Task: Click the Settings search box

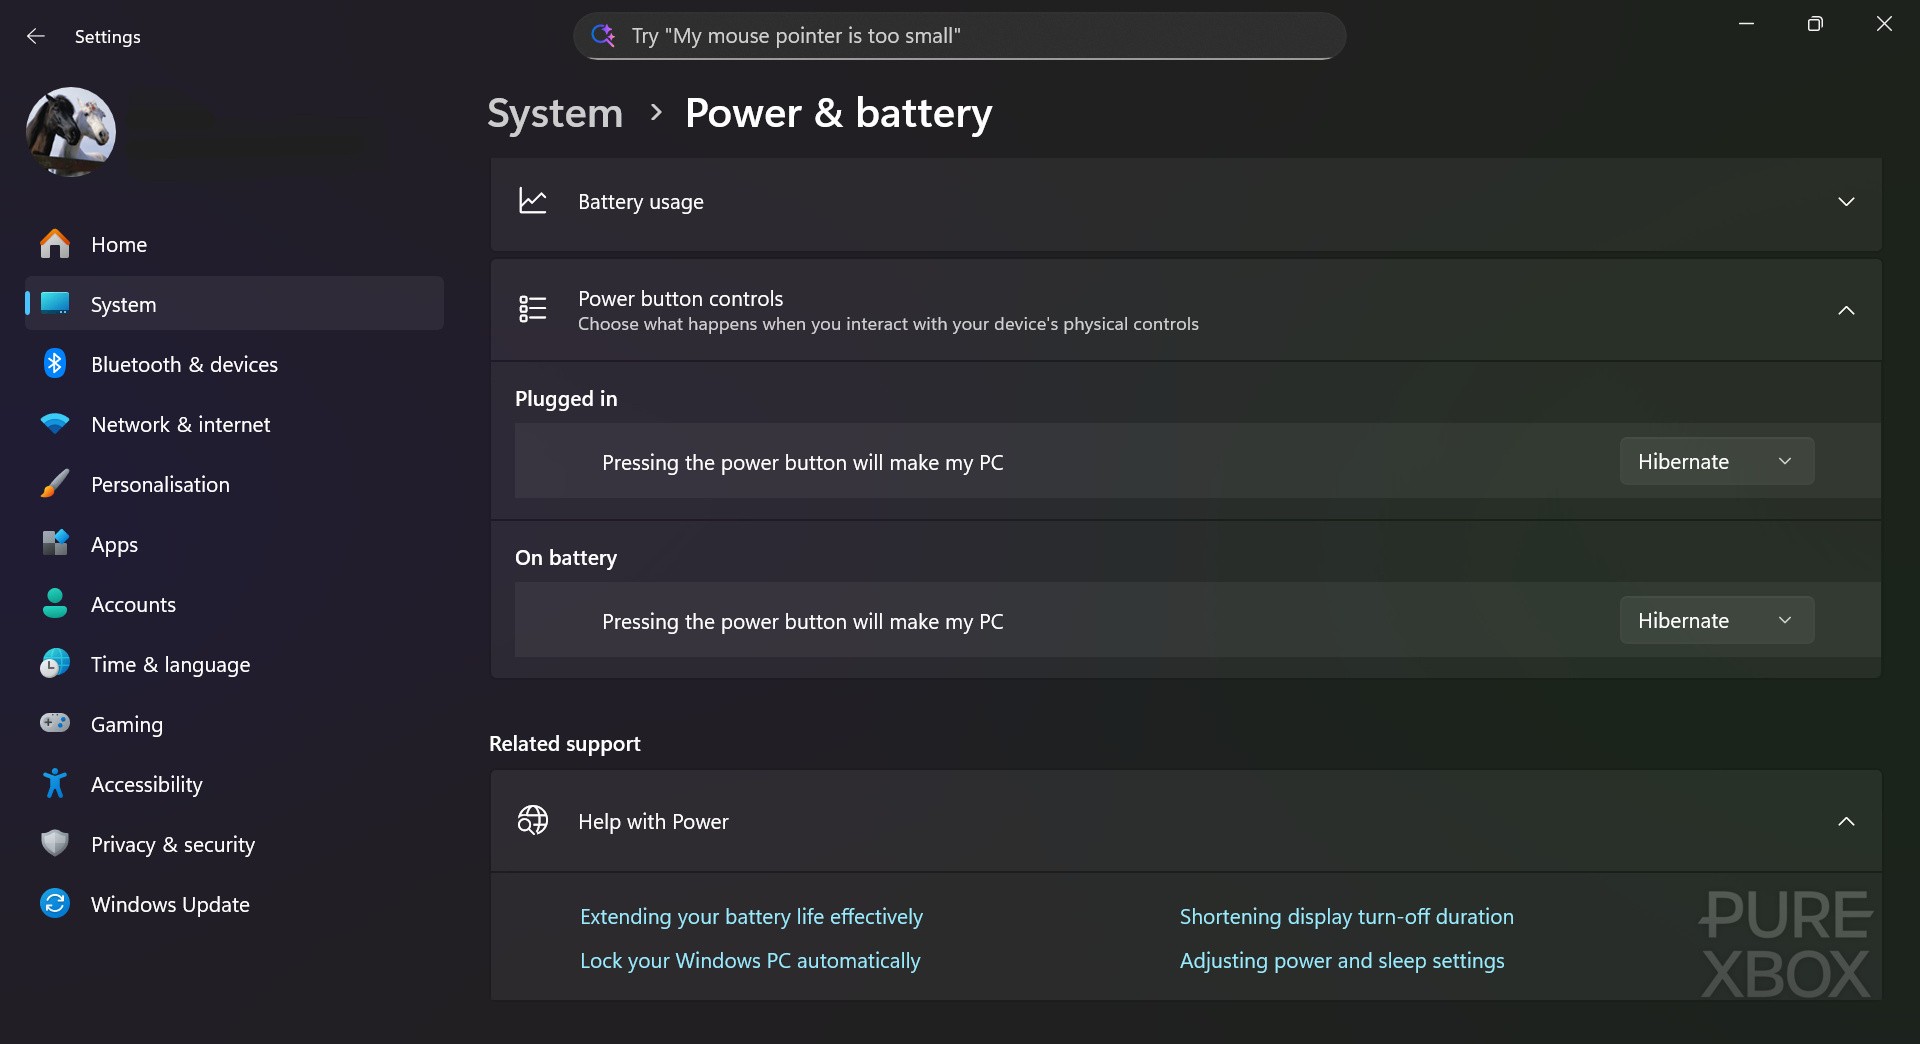Action: coord(960,36)
